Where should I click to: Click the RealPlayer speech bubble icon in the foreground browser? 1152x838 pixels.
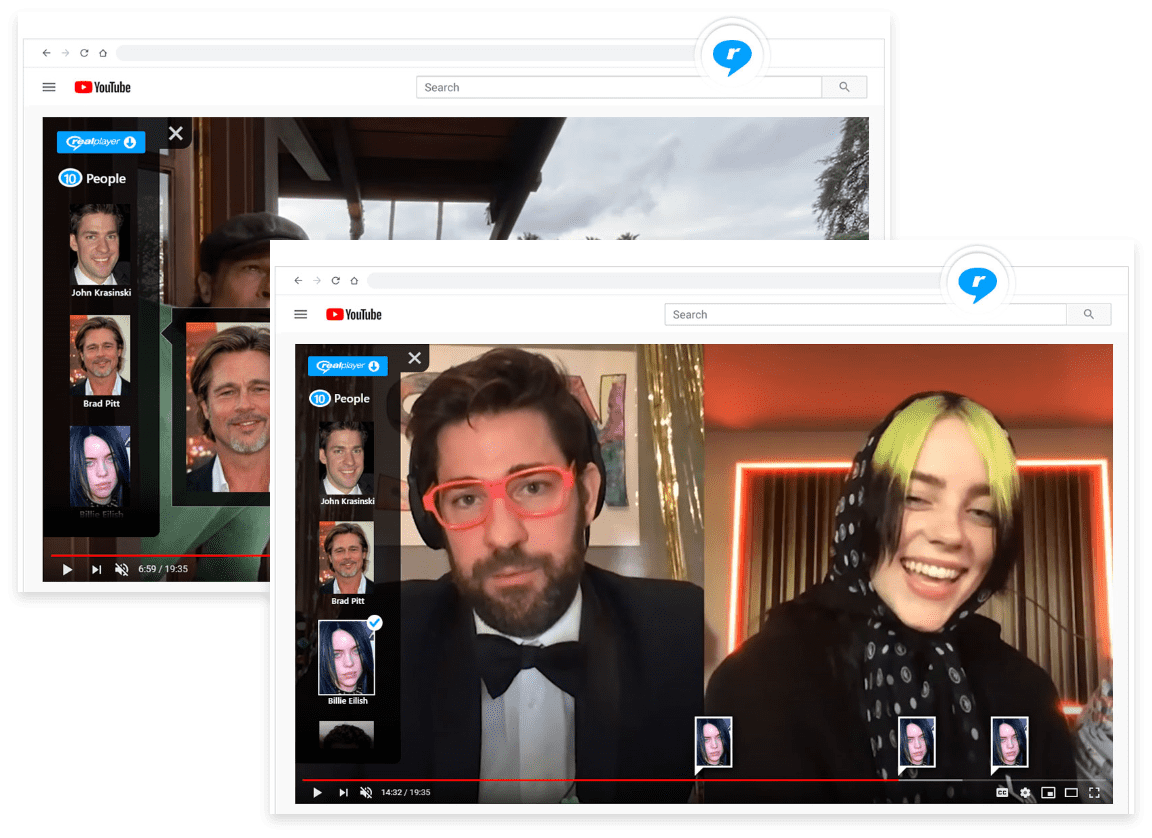(x=978, y=284)
